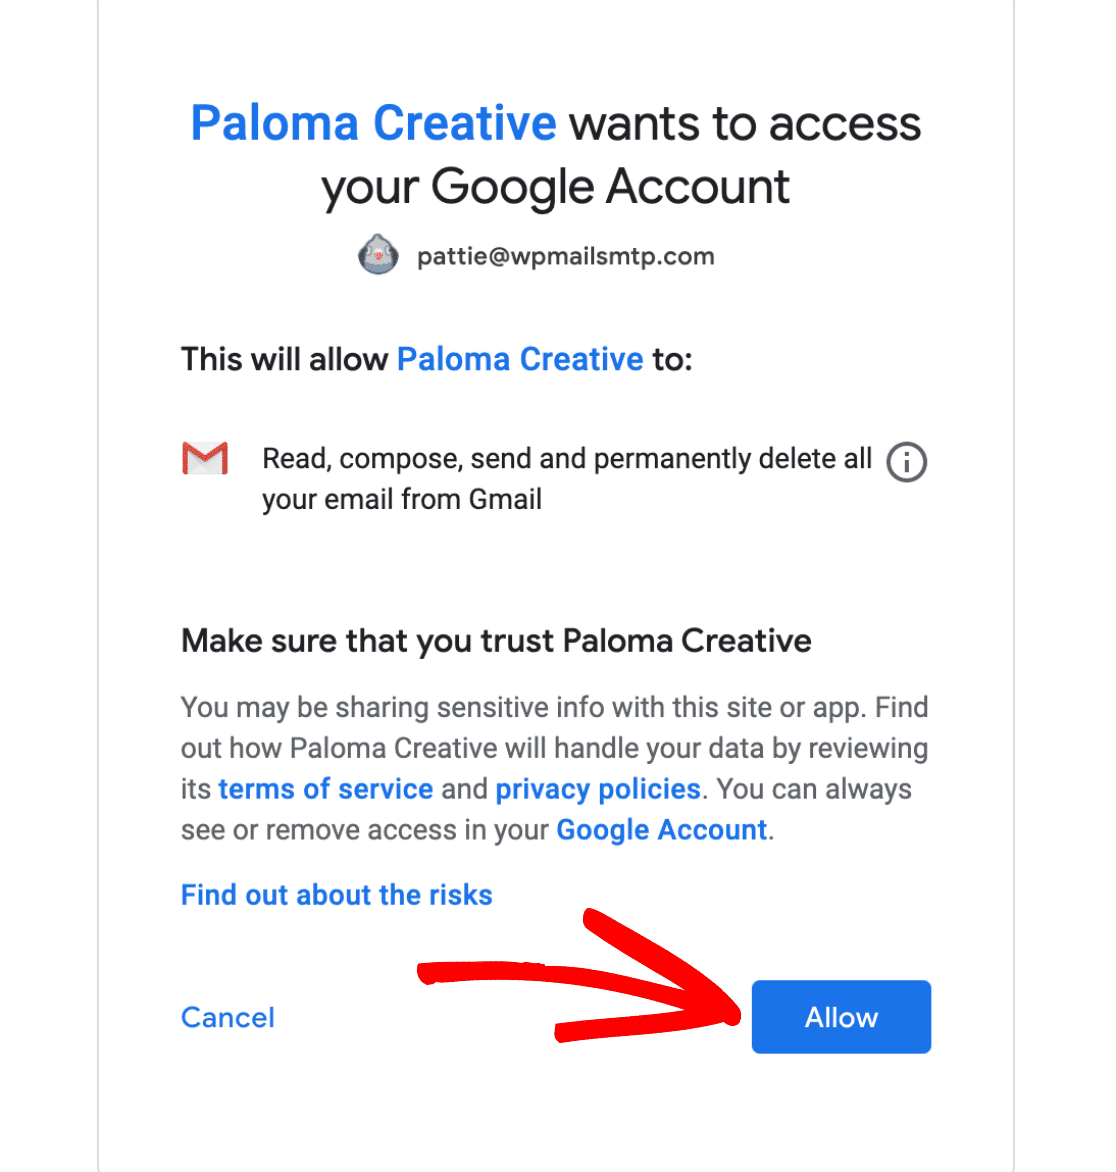Image resolution: width=1116 pixels, height=1172 pixels.
Task: Click the "wants to access your Google Account" text
Action: tap(620, 155)
